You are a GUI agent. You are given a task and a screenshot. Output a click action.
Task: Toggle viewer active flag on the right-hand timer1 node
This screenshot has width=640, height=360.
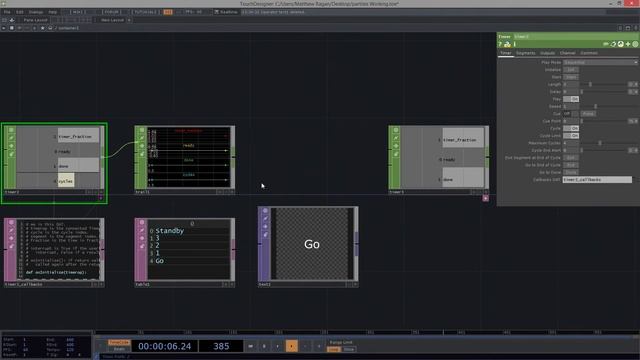[396, 130]
